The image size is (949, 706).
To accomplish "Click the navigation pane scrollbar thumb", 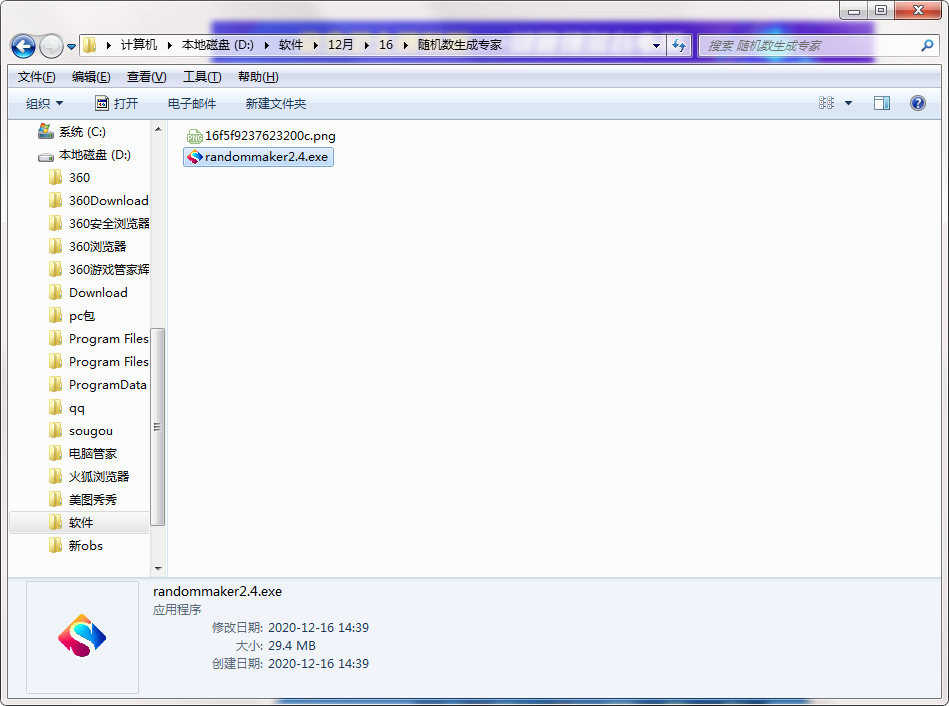I will [x=157, y=427].
